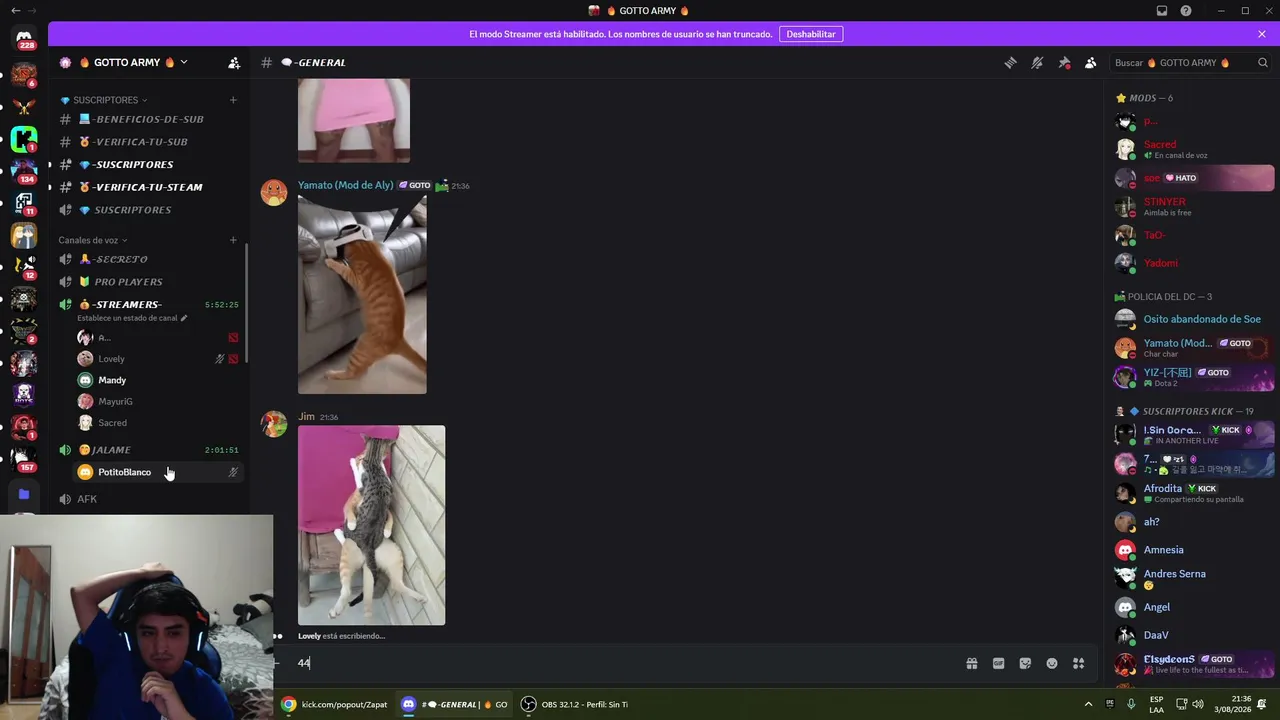Open the server folder icon
The height and width of the screenshot is (720, 1280).
[24, 494]
